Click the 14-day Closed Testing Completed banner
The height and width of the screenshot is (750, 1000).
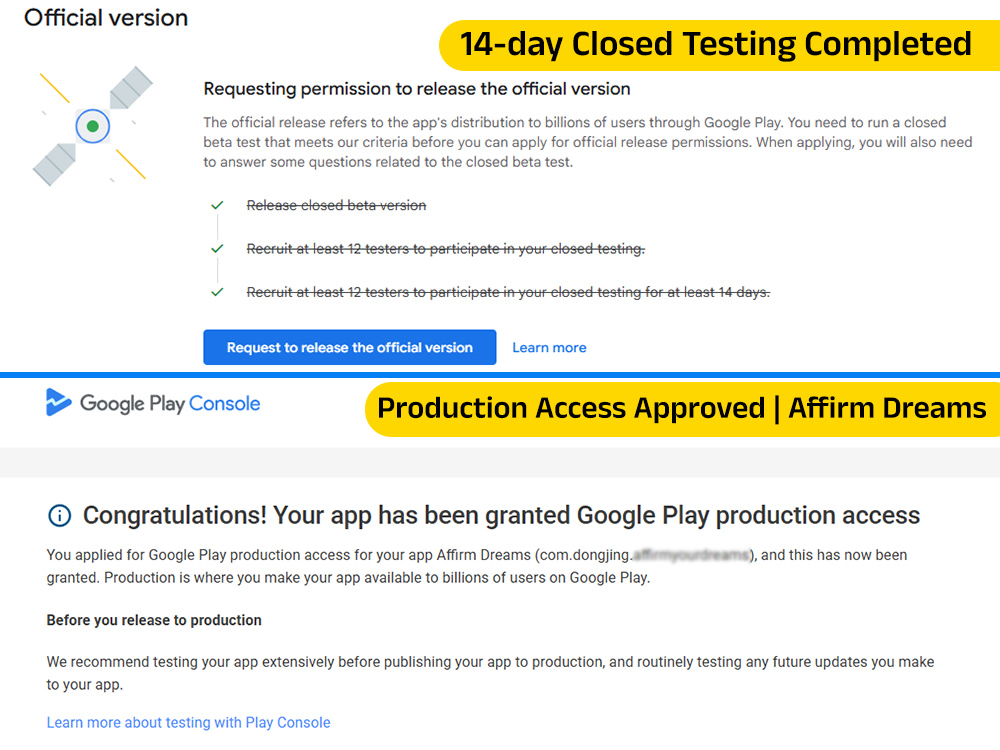pyautogui.click(x=719, y=45)
